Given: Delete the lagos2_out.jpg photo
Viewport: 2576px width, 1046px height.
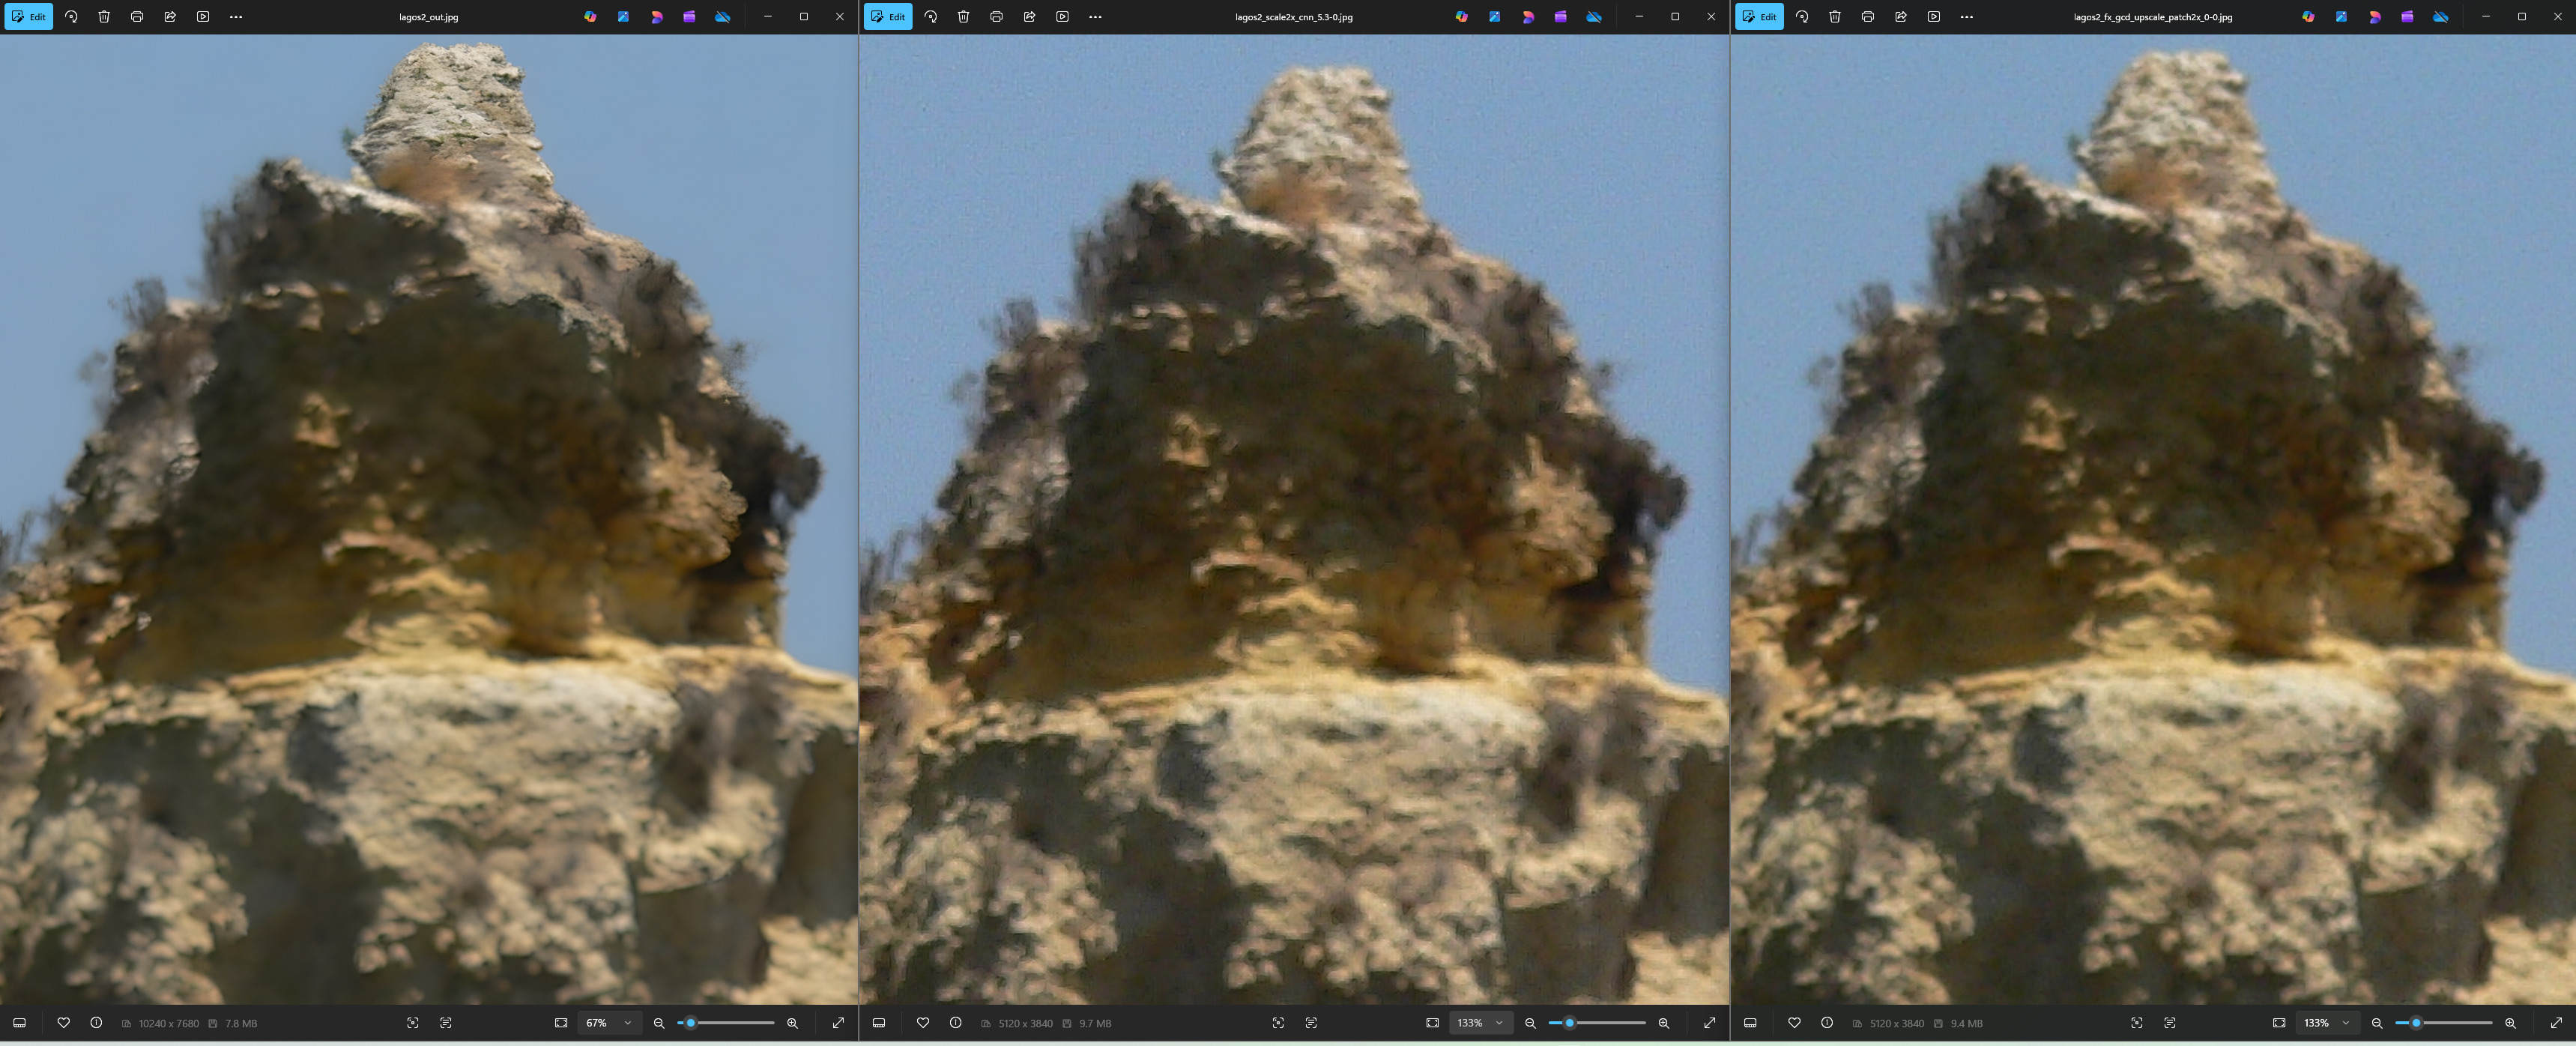Looking at the screenshot, I should [x=104, y=17].
